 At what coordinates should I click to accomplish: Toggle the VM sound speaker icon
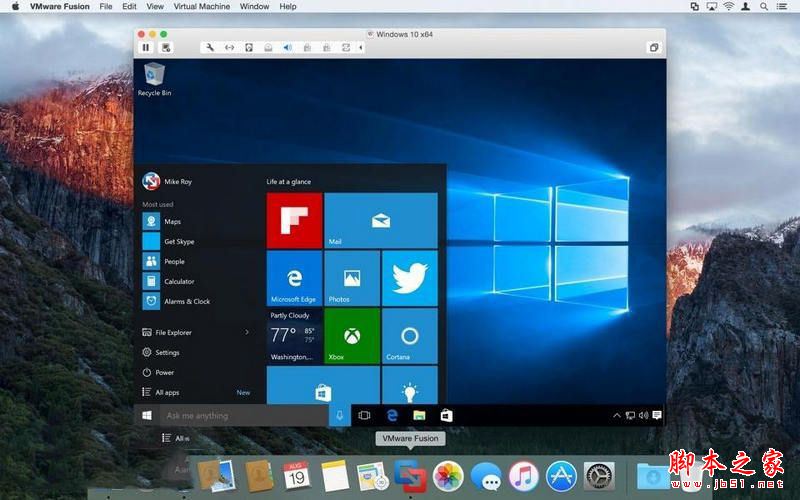pos(288,47)
